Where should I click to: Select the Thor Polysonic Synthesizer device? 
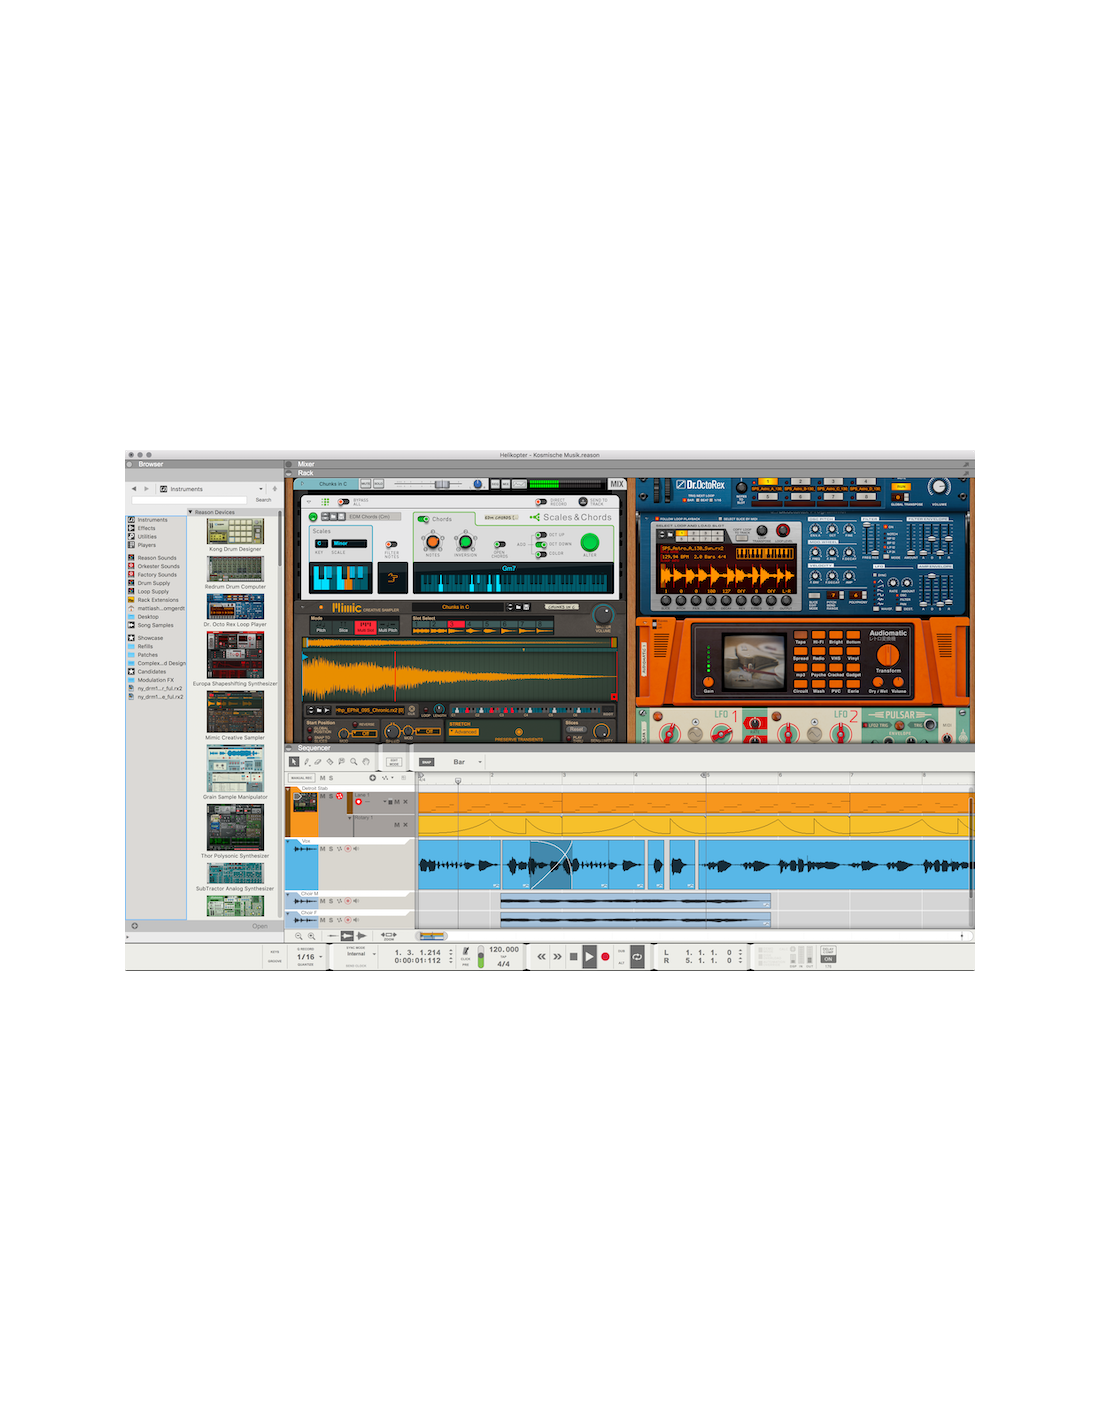(235, 827)
